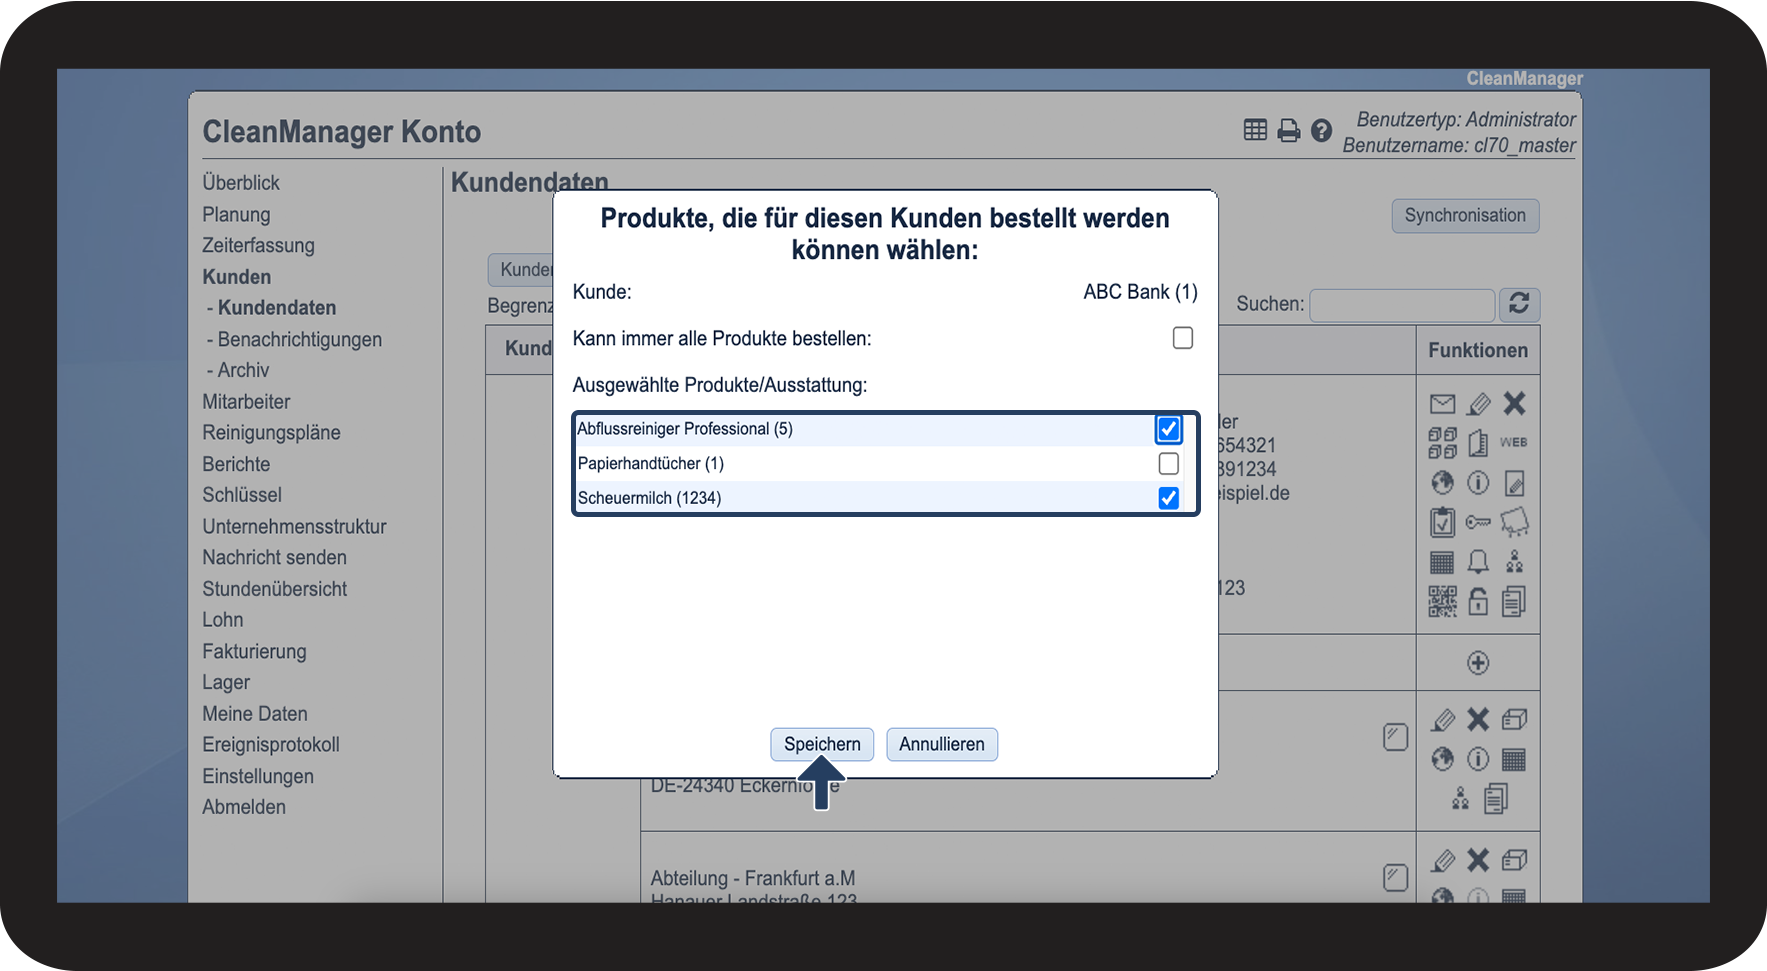The height and width of the screenshot is (971, 1767).
Task: Open Nachricht senden in the sidebar
Action: (274, 557)
